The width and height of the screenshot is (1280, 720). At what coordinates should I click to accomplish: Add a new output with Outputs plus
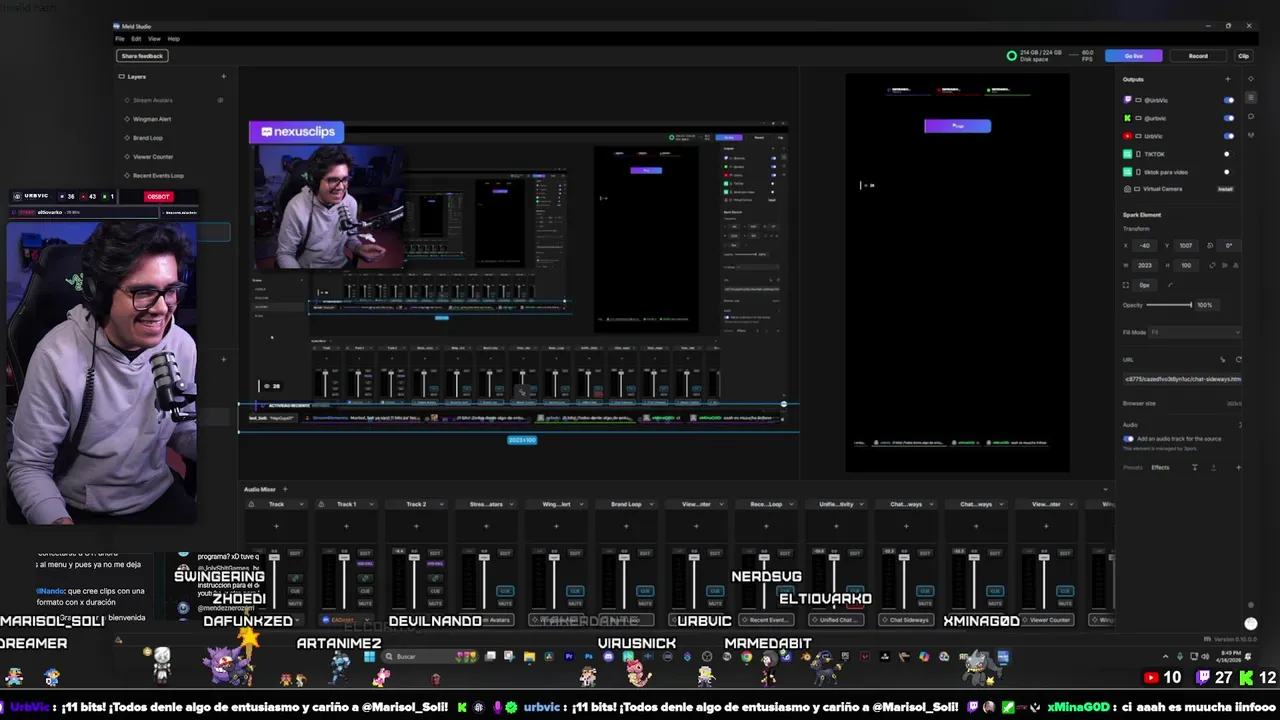click(1228, 79)
